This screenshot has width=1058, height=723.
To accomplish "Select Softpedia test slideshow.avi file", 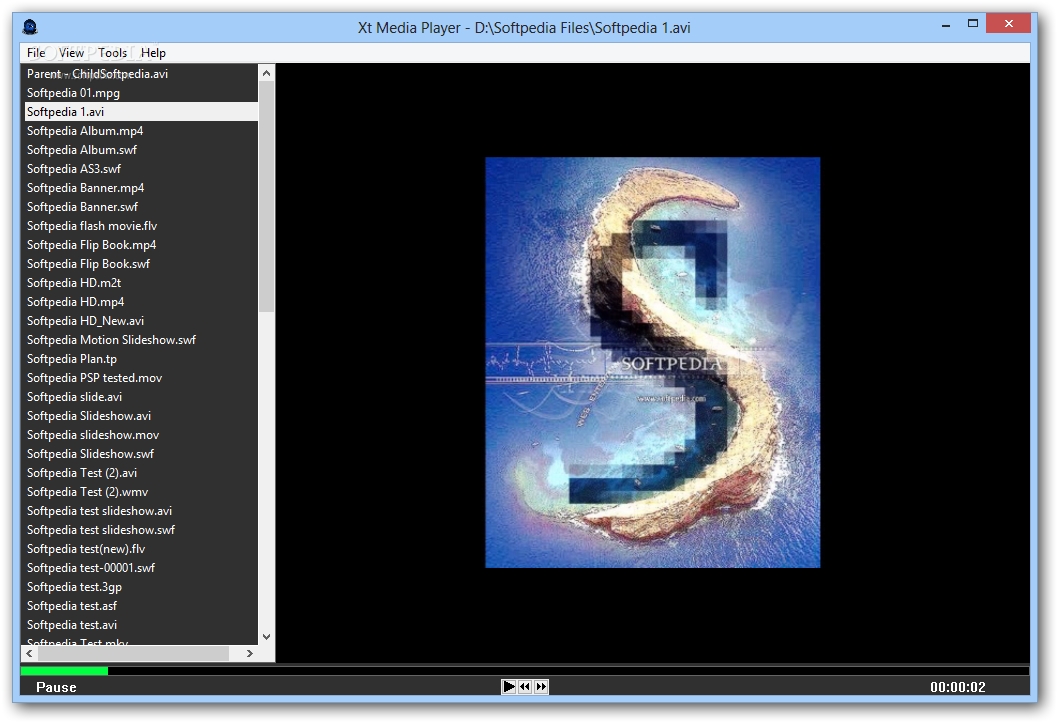I will [141, 511].
